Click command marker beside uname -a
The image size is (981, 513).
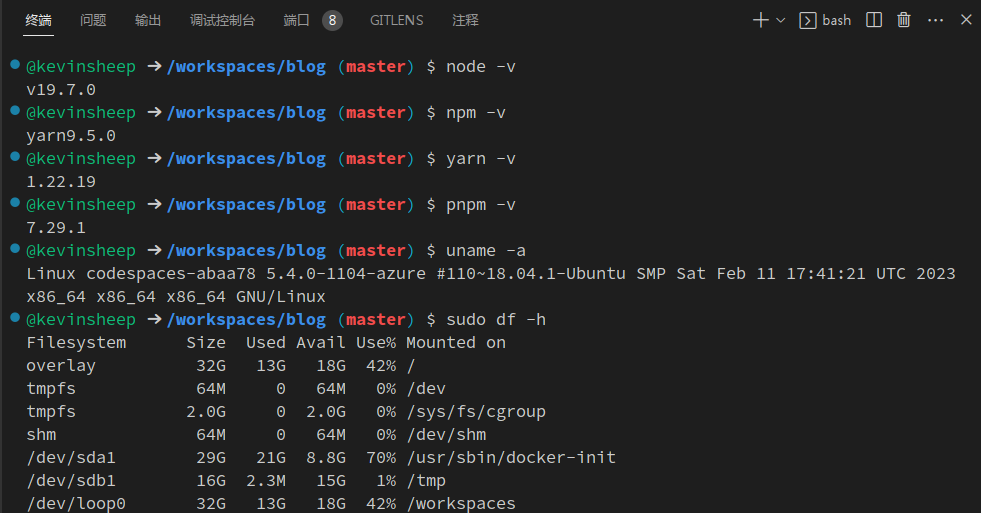[x=14, y=249]
